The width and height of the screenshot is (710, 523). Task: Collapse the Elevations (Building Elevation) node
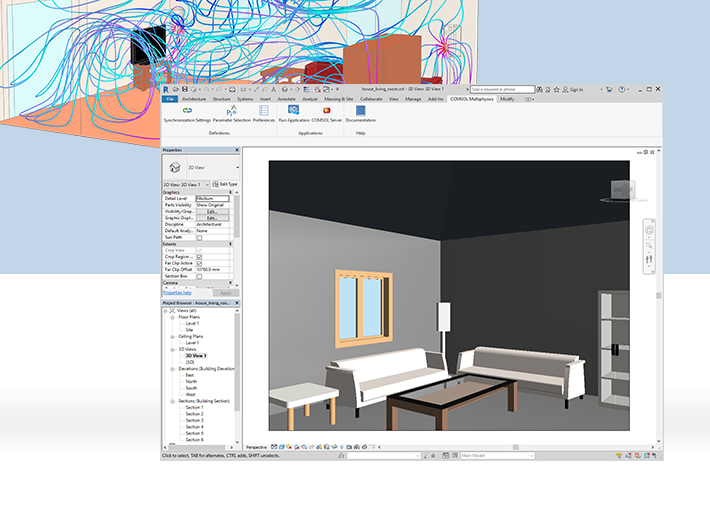(173, 369)
